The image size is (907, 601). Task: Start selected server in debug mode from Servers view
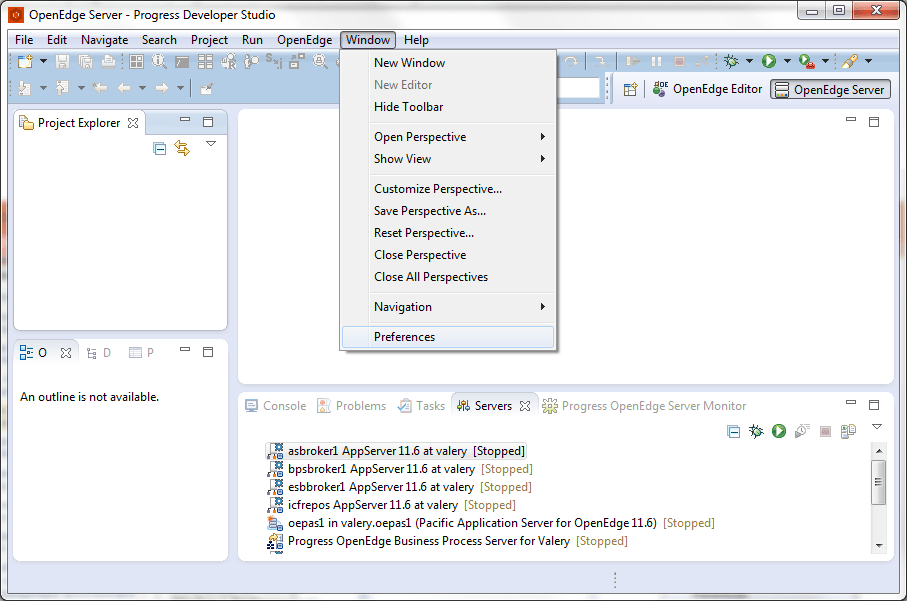point(756,431)
